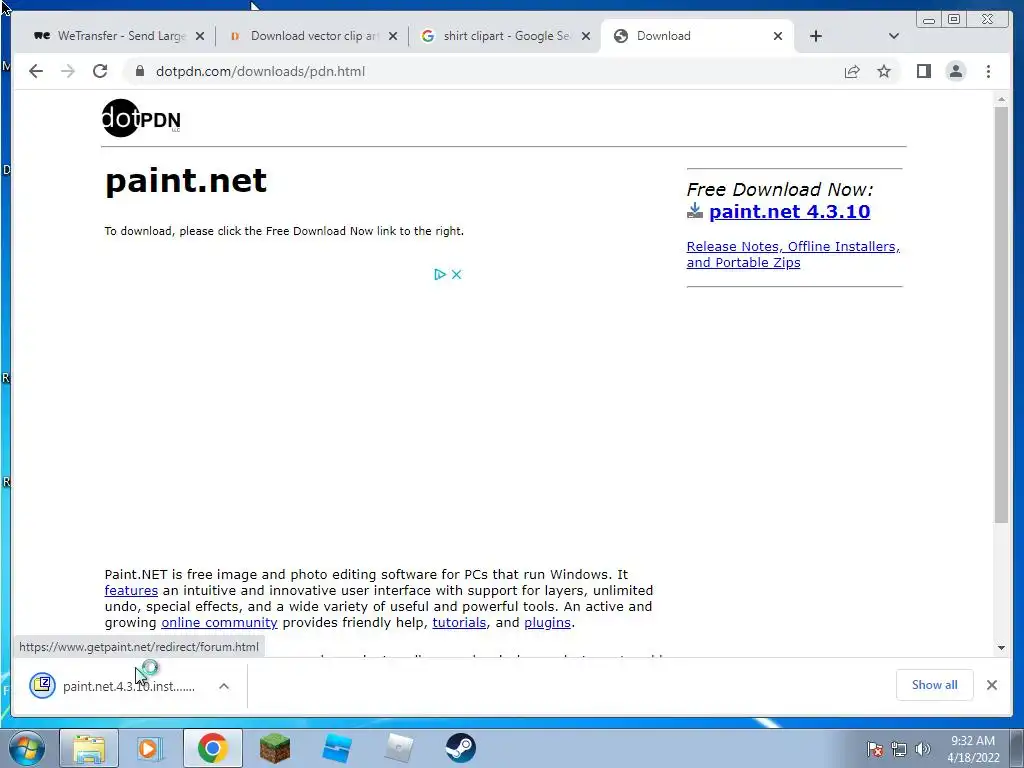
Task: Bookmark this page with the star icon
Action: coord(884,71)
